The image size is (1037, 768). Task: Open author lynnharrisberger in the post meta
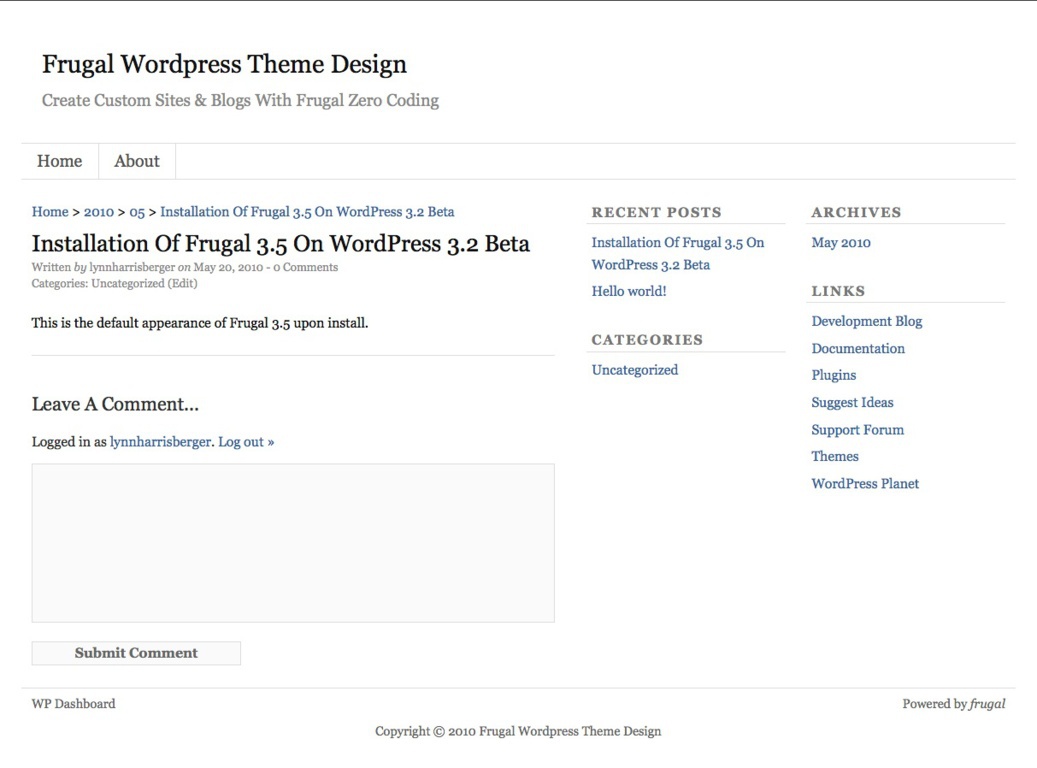(132, 267)
